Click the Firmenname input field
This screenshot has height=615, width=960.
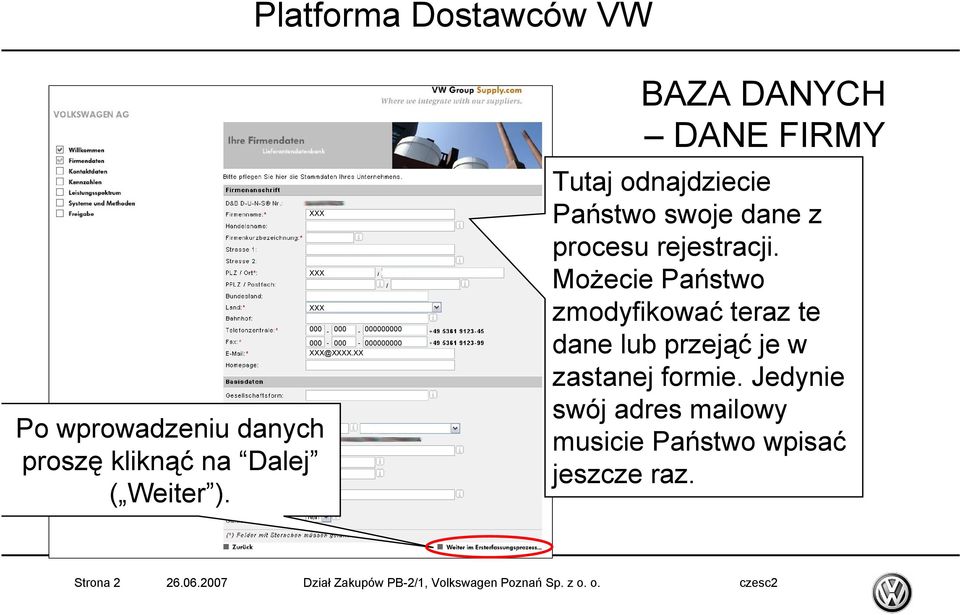(380, 214)
